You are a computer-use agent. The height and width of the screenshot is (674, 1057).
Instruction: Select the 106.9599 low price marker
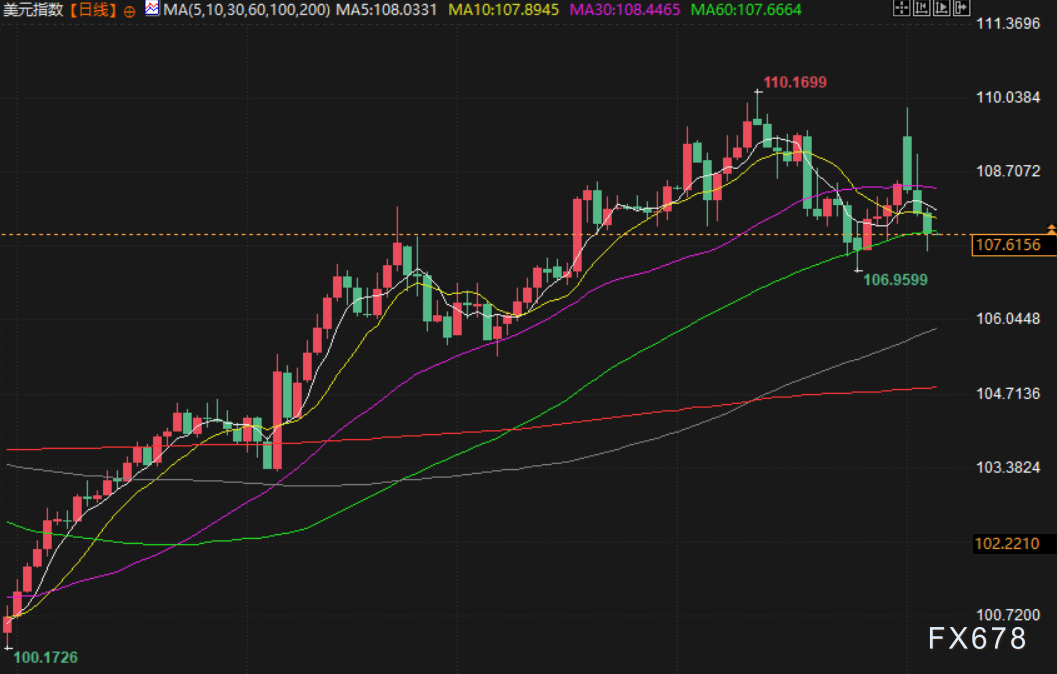pyautogui.click(x=895, y=280)
